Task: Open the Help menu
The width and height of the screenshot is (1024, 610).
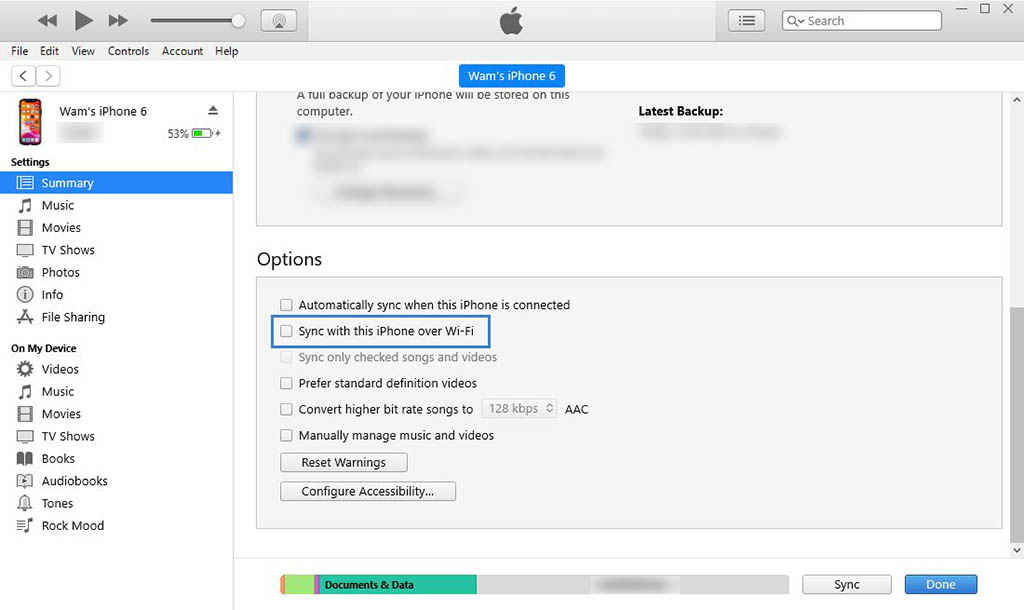Action: (227, 51)
